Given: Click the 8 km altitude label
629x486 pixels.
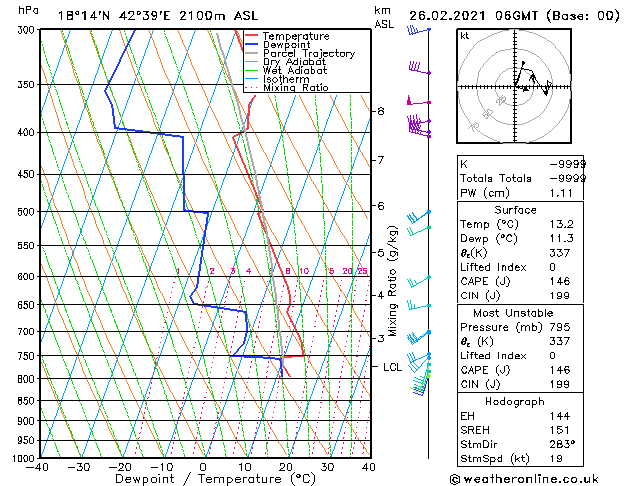Looking at the screenshot, I should click(381, 111).
